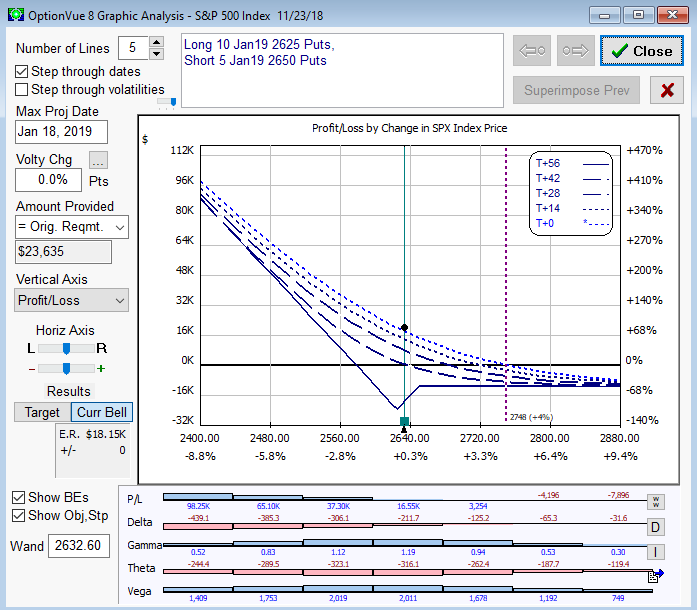Increase Number of Lines with up arrow
This screenshot has height=610, width=697.
tap(156, 43)
